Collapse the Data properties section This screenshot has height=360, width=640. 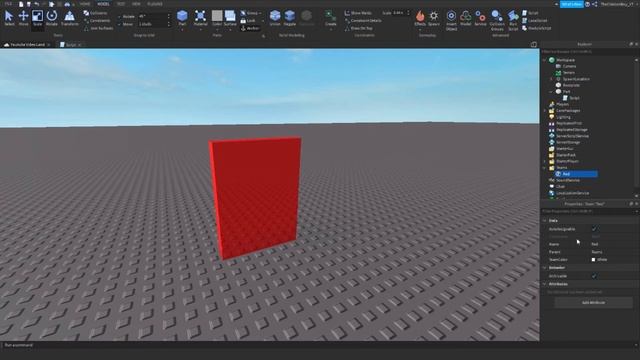(x=544, y=220)
